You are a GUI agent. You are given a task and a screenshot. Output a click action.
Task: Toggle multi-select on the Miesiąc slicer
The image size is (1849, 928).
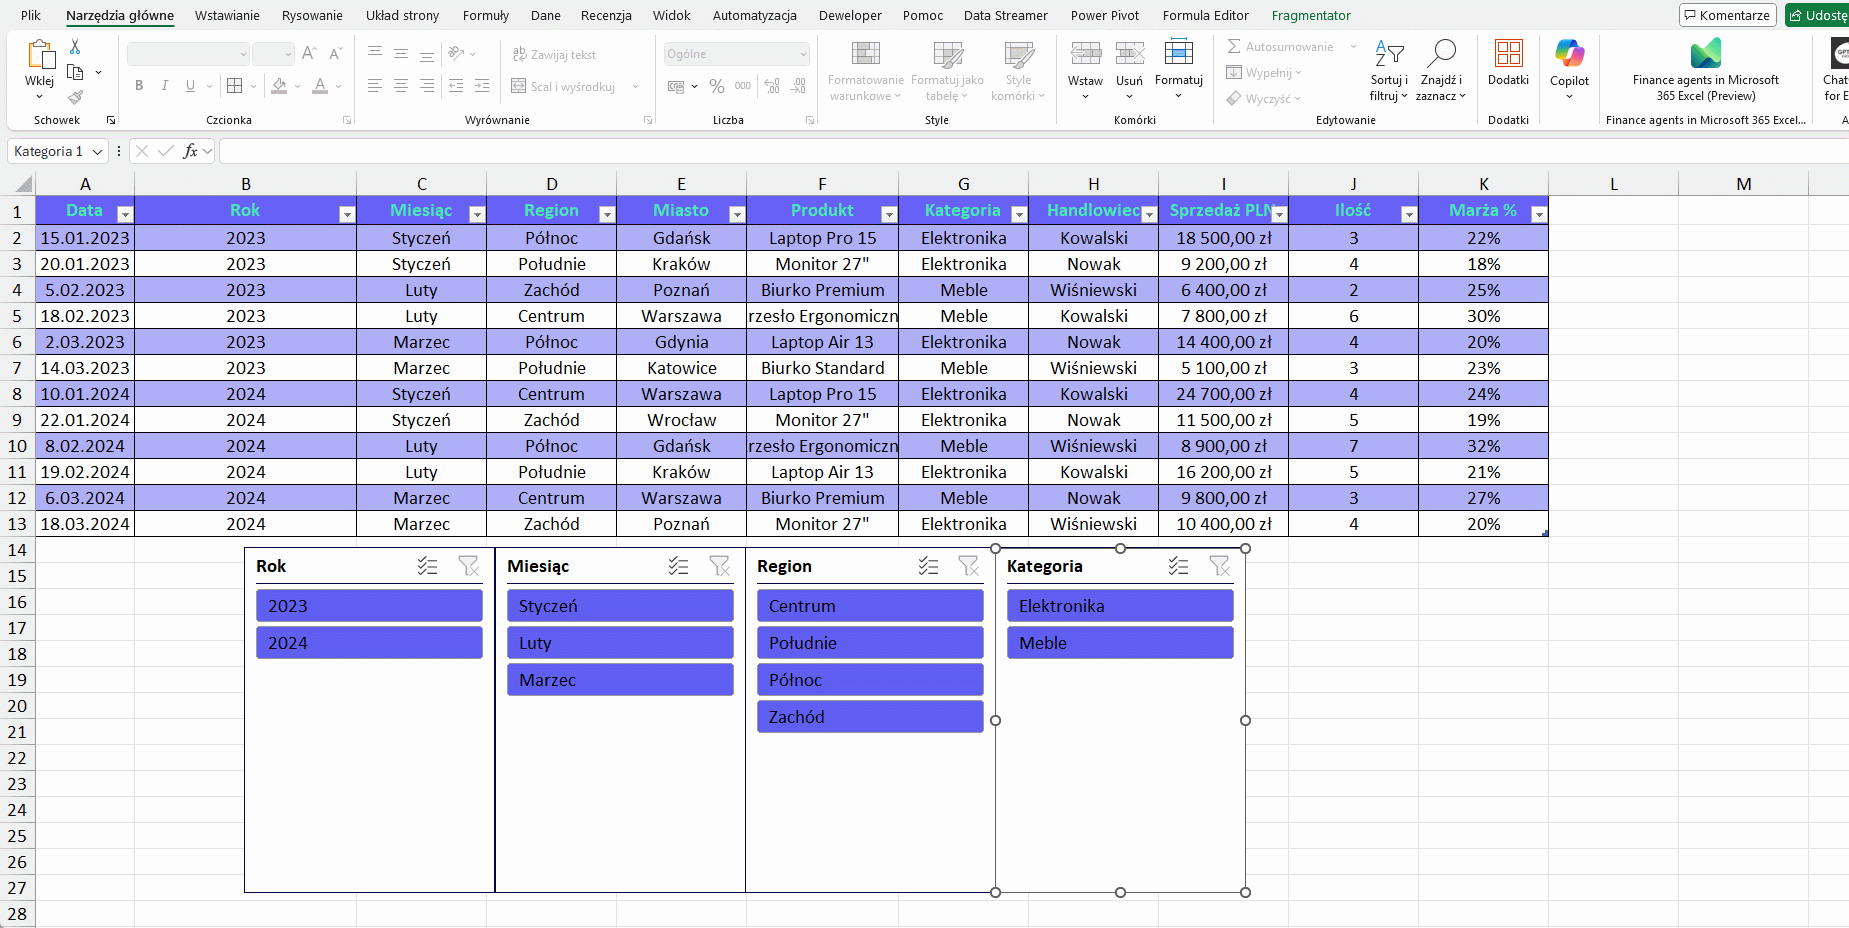pyautogui.click(x=679, y=566)
